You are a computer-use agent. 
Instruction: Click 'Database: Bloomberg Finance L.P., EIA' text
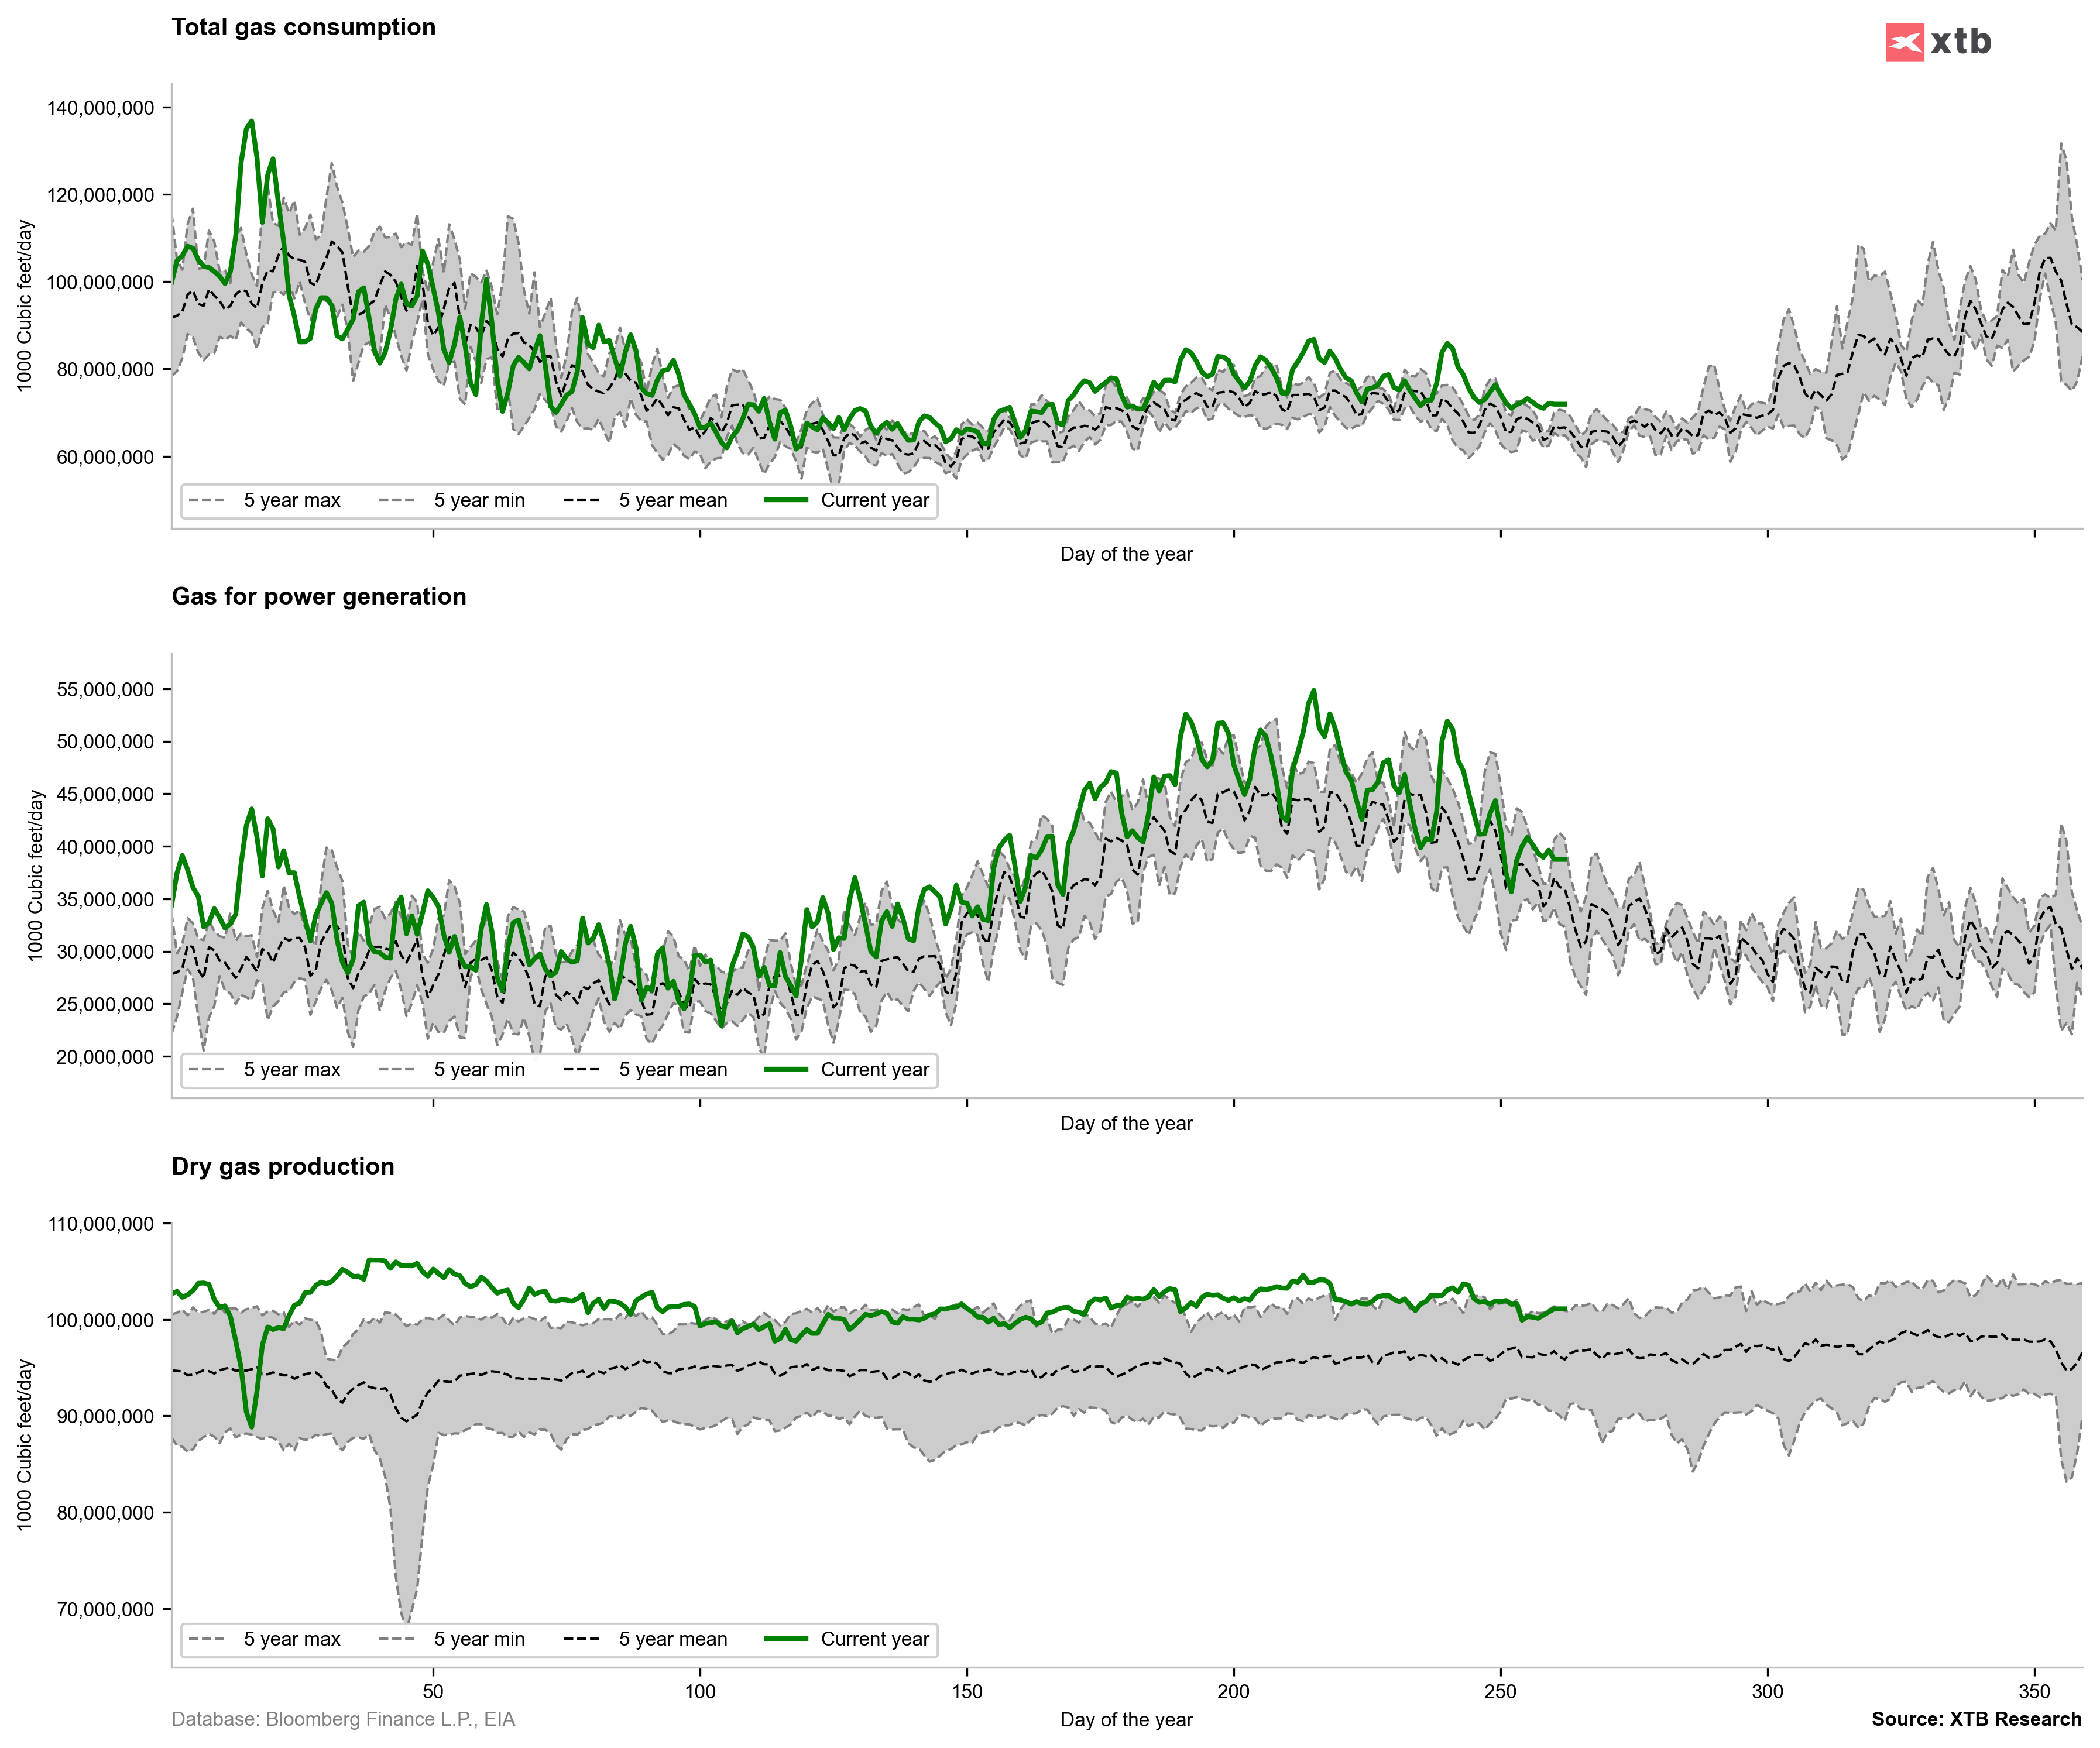[343, 1719]
